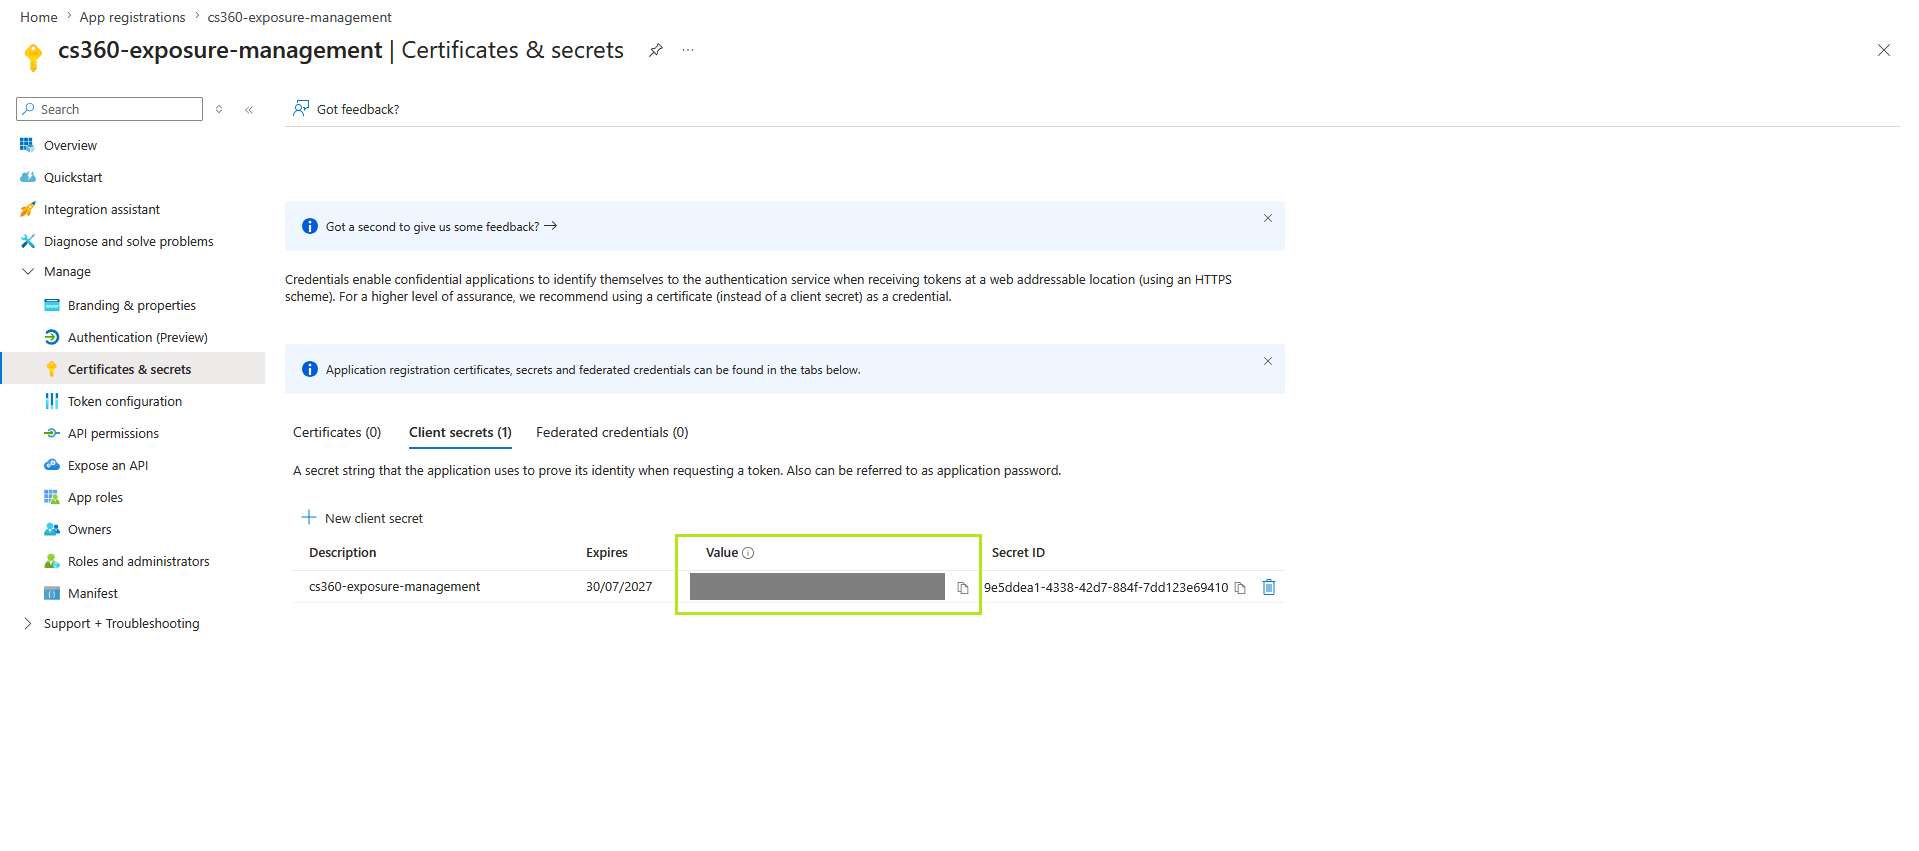Copy the Secret ID to clipboard
Image resolution: width=1919 pixels, height=851 pixels.
(1240, 588)
